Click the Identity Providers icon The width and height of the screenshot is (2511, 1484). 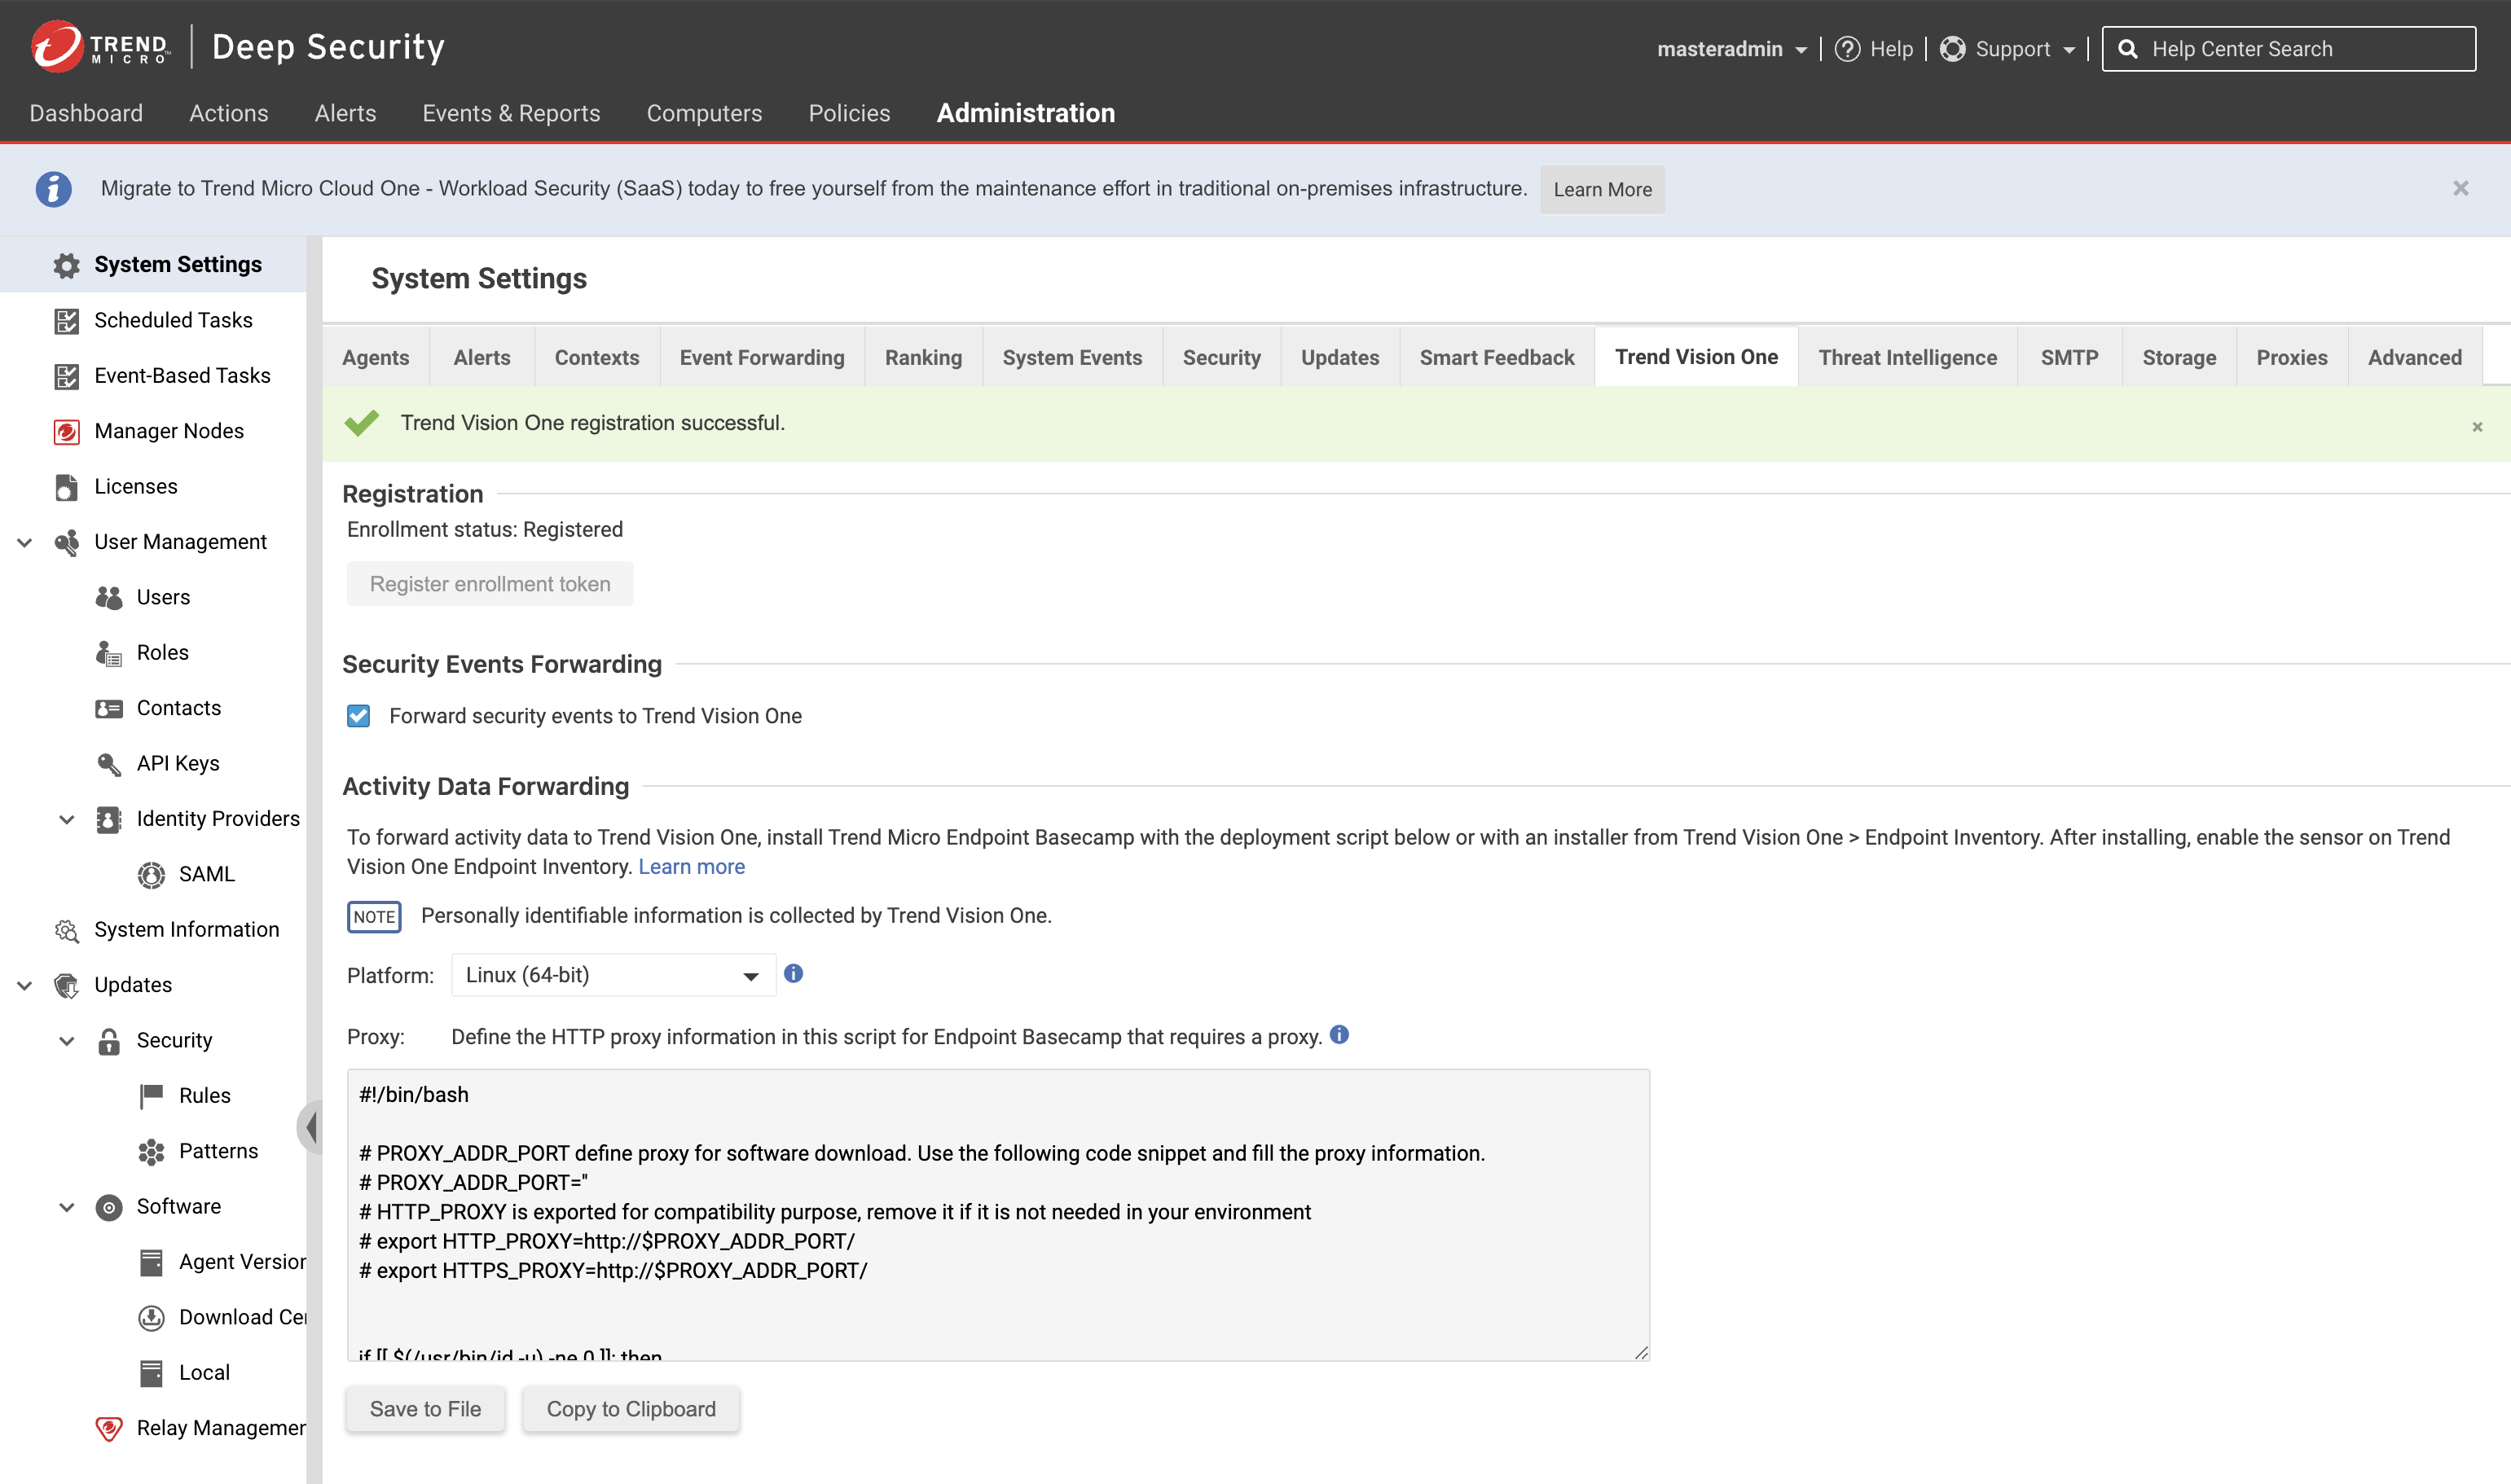109,819
